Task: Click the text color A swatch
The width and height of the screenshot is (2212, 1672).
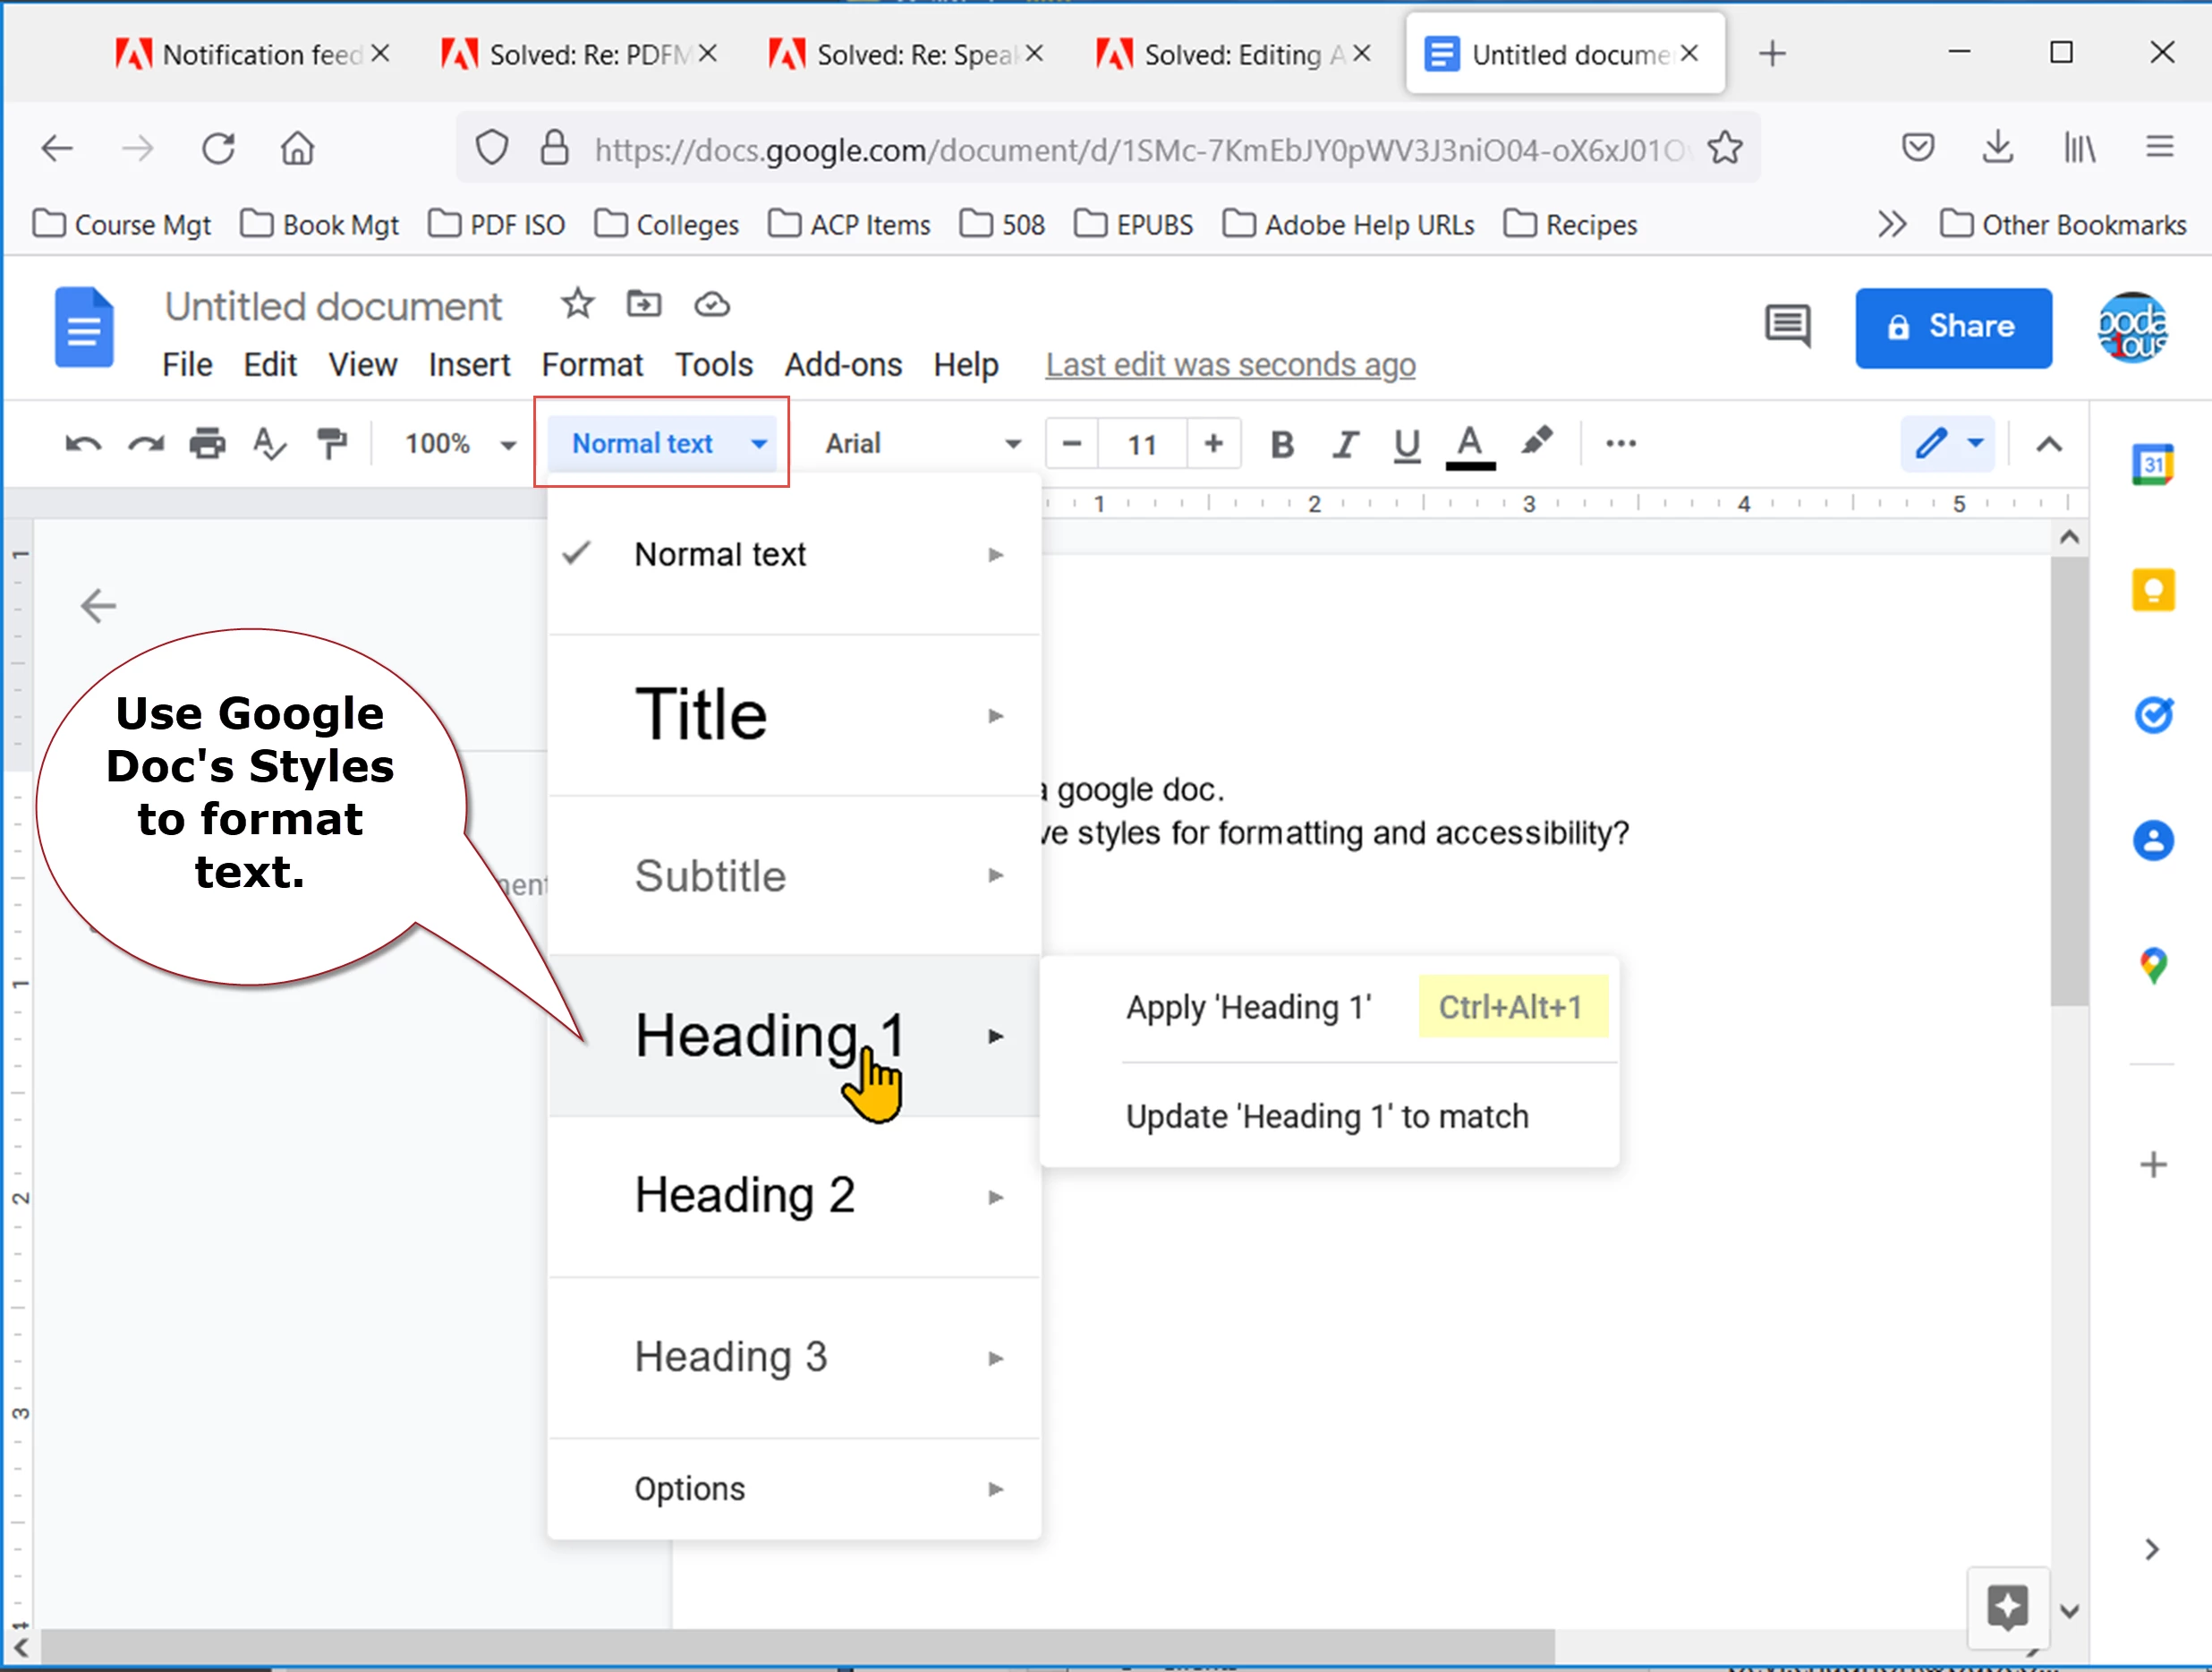Action: click(1470, 444)
